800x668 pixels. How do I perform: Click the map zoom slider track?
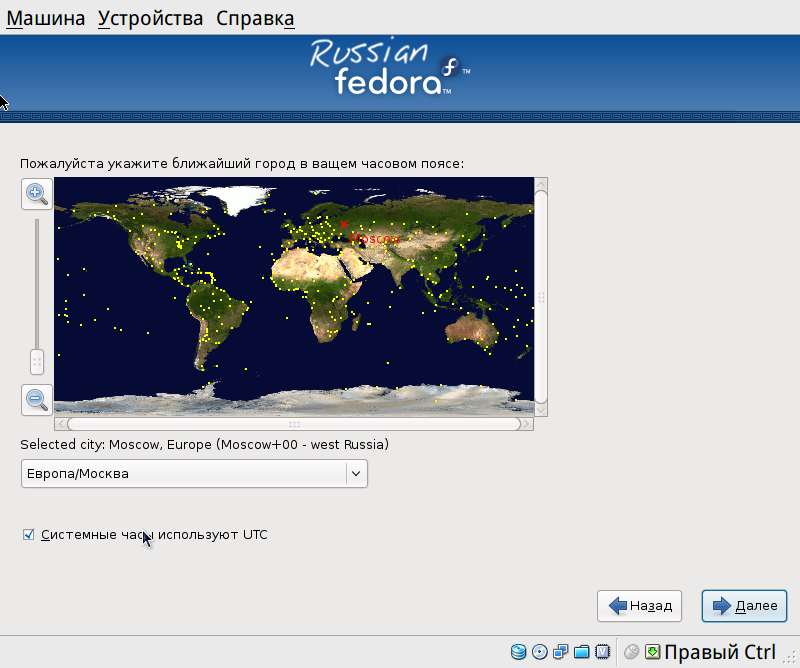coord(37,283)
